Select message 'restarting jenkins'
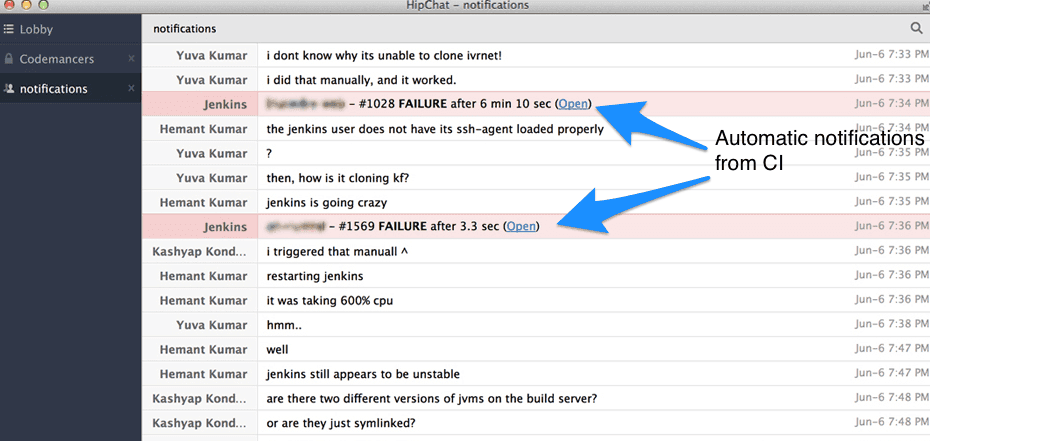 [x=315, y=276]
